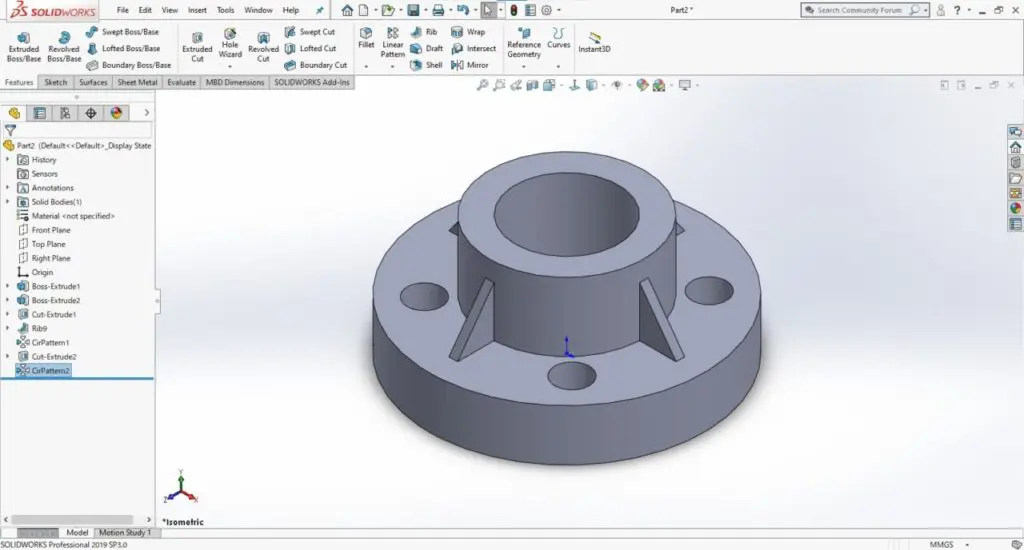Image resolution: width=1024 pixels, height=550 pixels.
Task: Select the Extruded Boss/Base tool
Action: (24, 45)
